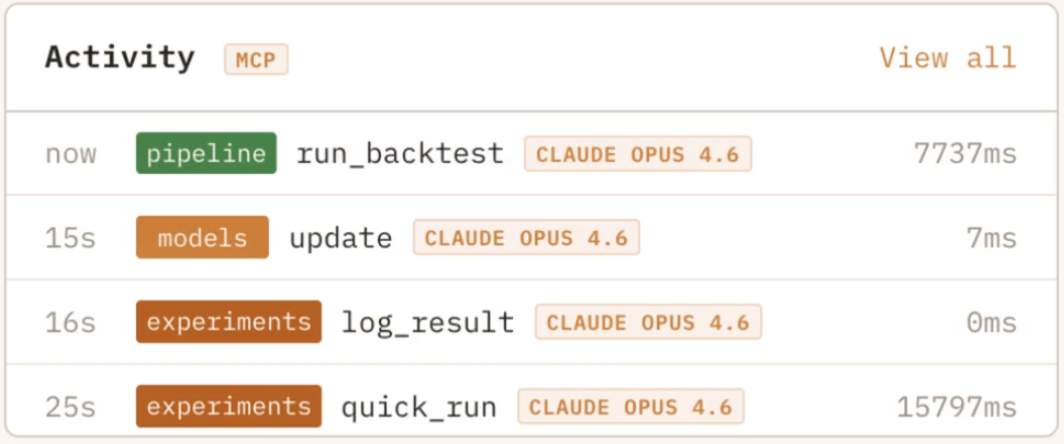1064x444 pixels.
Task: Click the MCP badge beside Activity
Action: pyautogui.click(x=256, y=60)
